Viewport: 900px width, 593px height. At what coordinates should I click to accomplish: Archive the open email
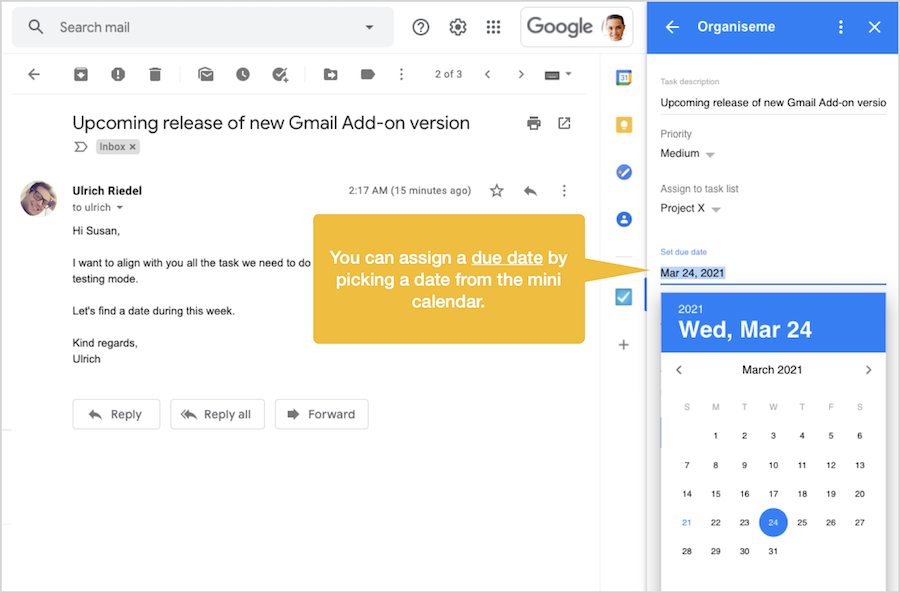point(81,74)
